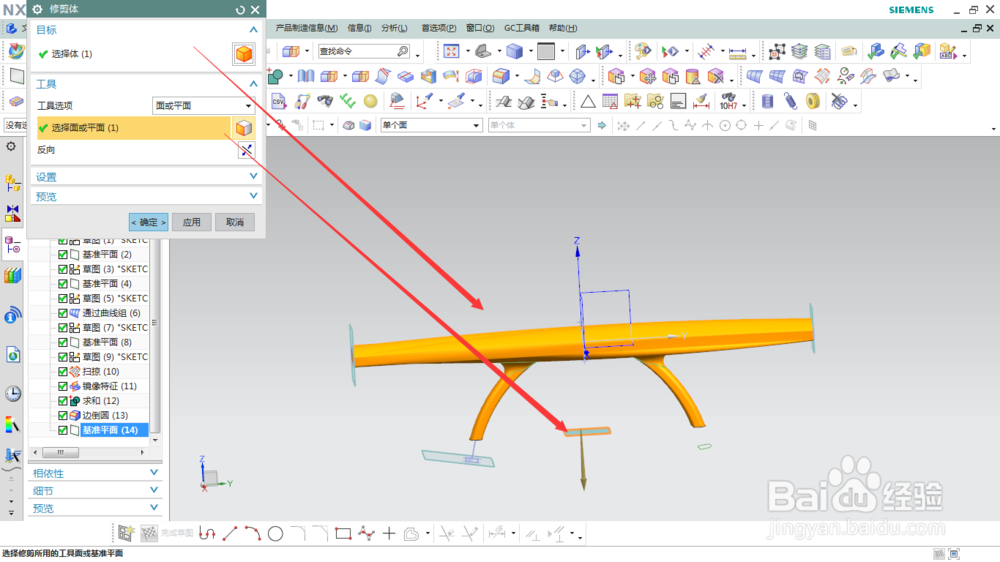Open the 单个体 dropdown

pyautogui.click(x=539, y=126)
